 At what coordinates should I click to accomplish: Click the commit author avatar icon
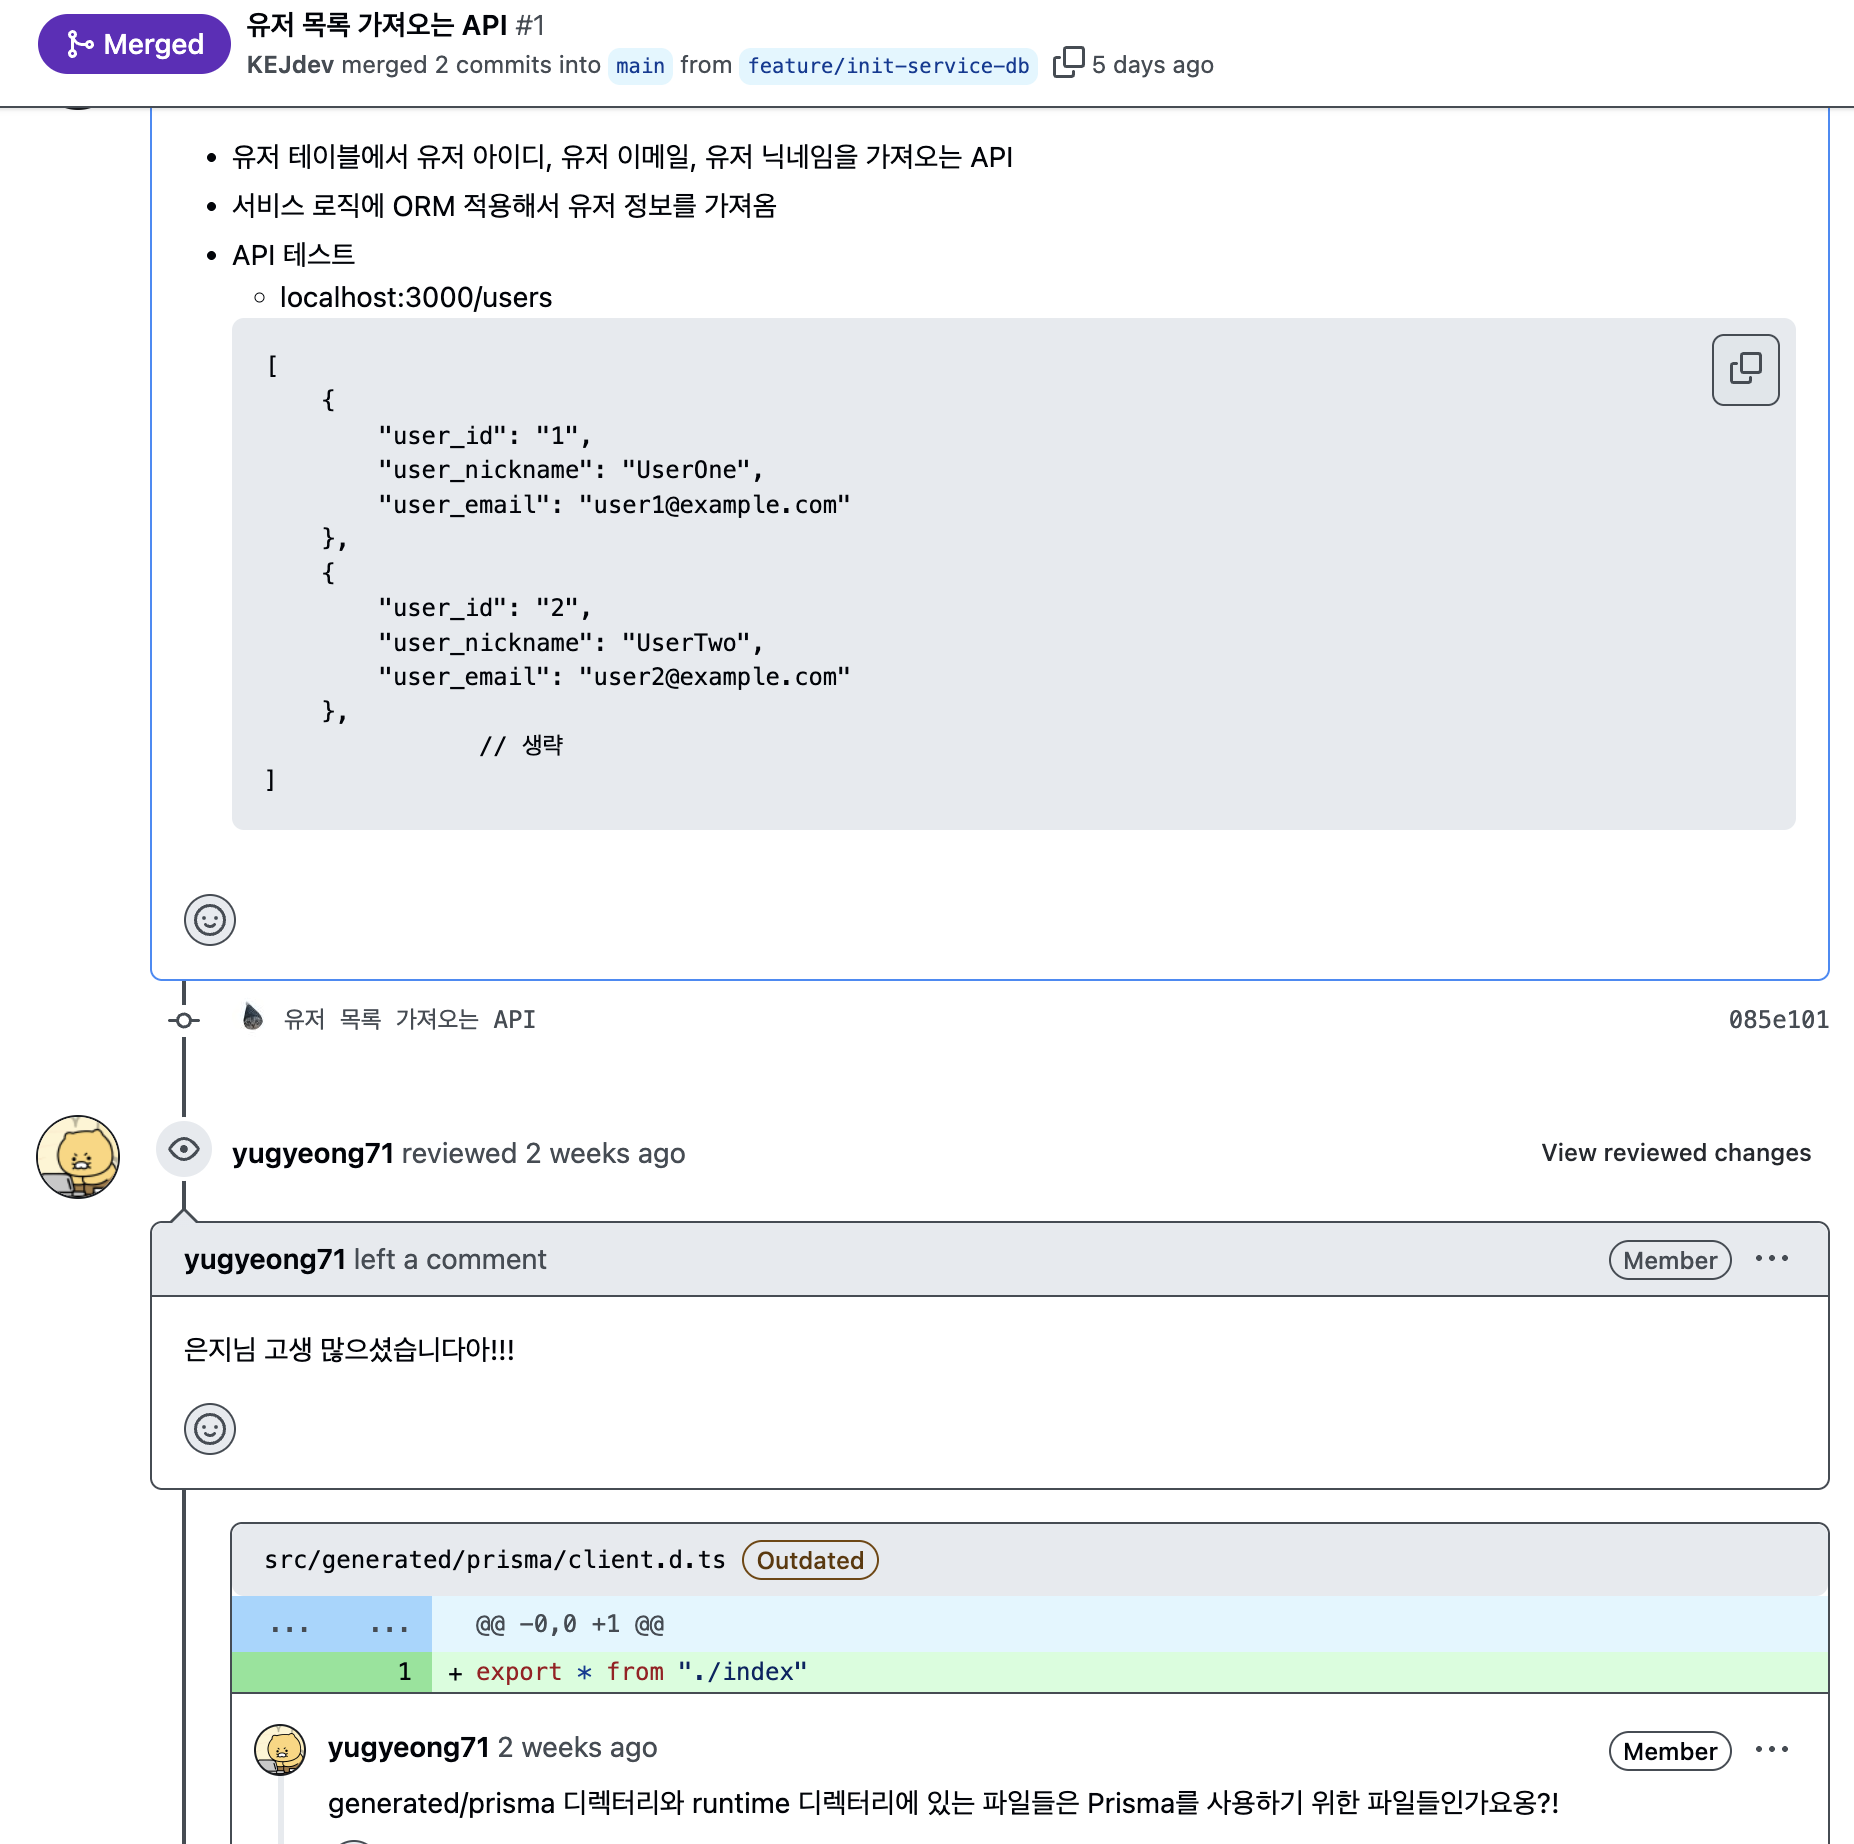tap(253, 1018)
